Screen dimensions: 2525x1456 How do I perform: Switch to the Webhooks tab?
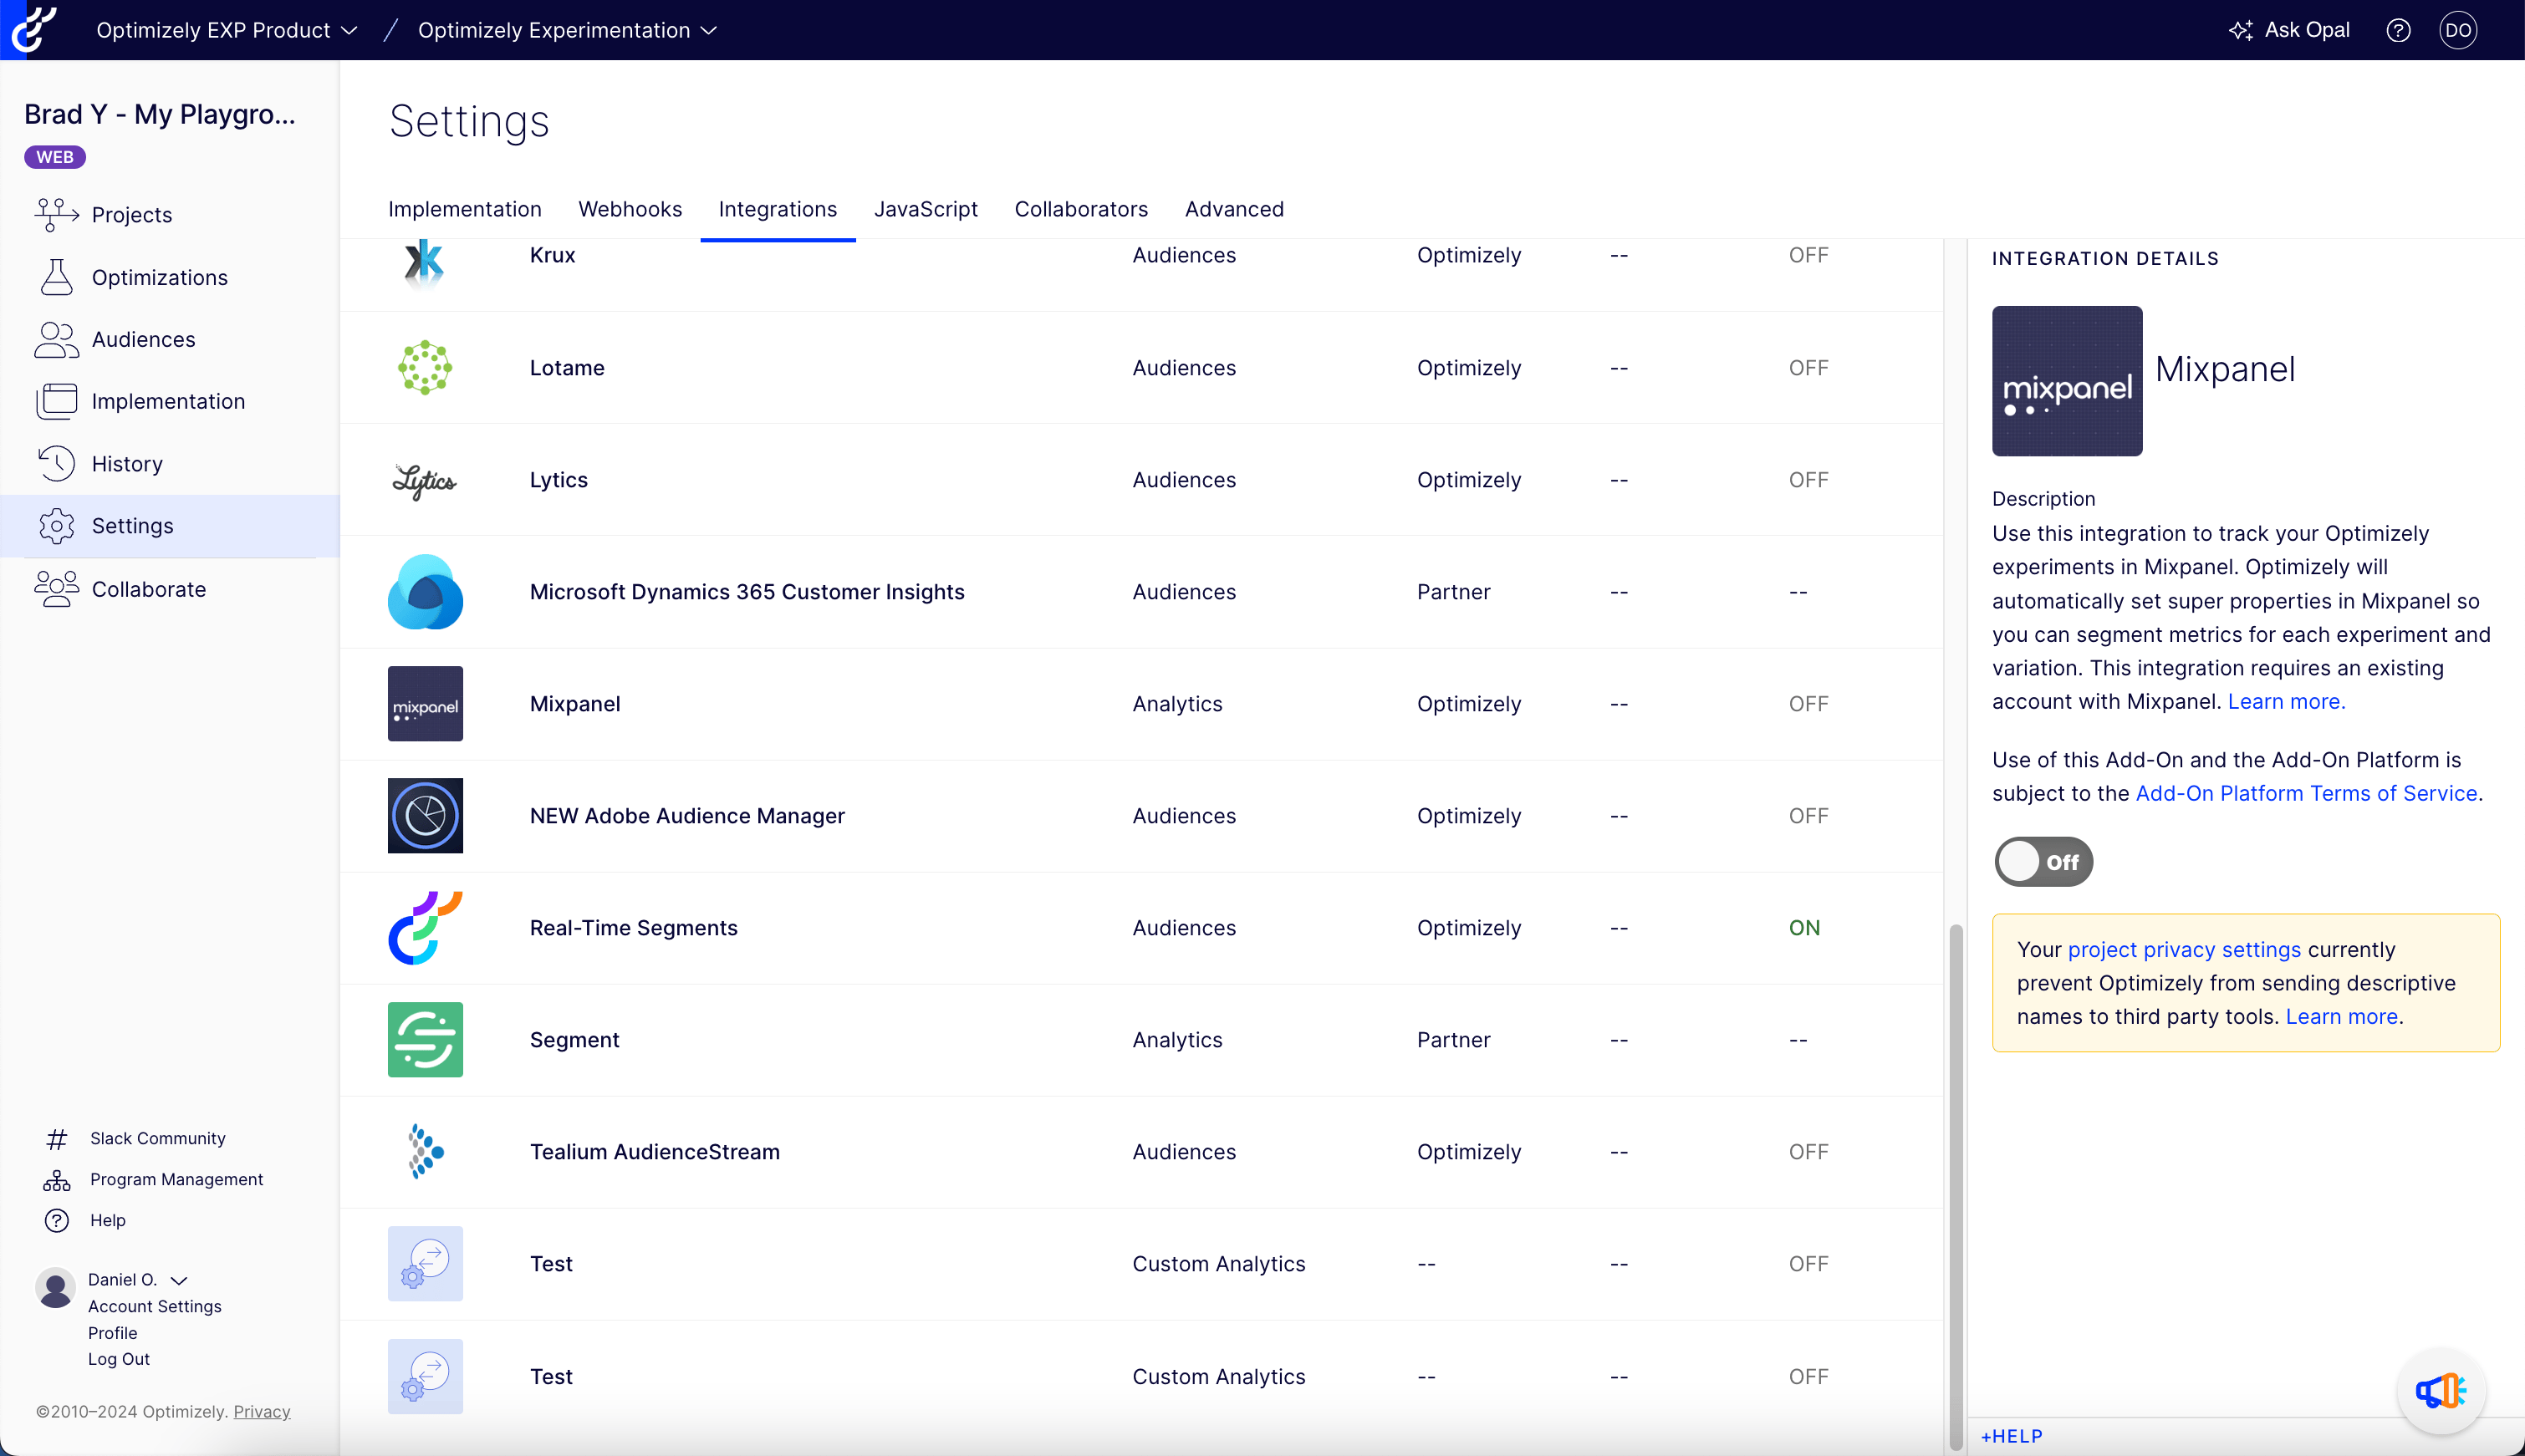[630, 209]
